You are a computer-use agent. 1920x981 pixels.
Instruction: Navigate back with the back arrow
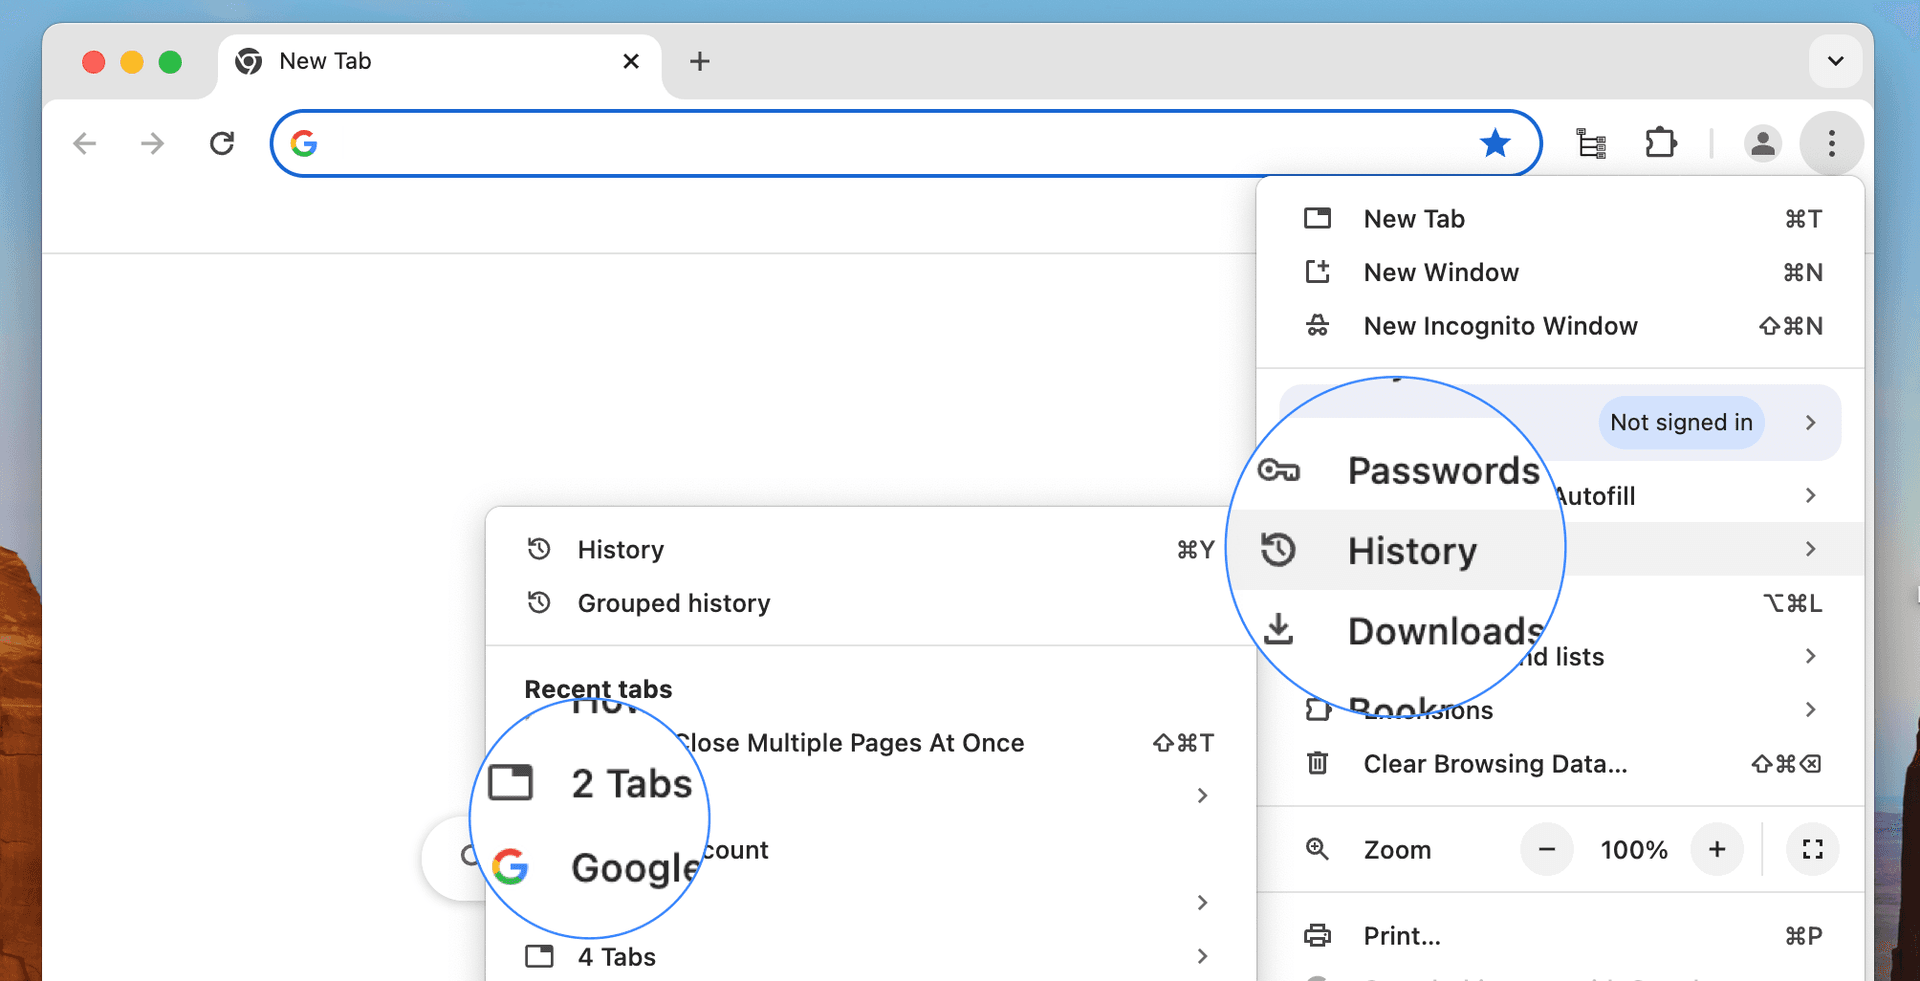point(84,143)
